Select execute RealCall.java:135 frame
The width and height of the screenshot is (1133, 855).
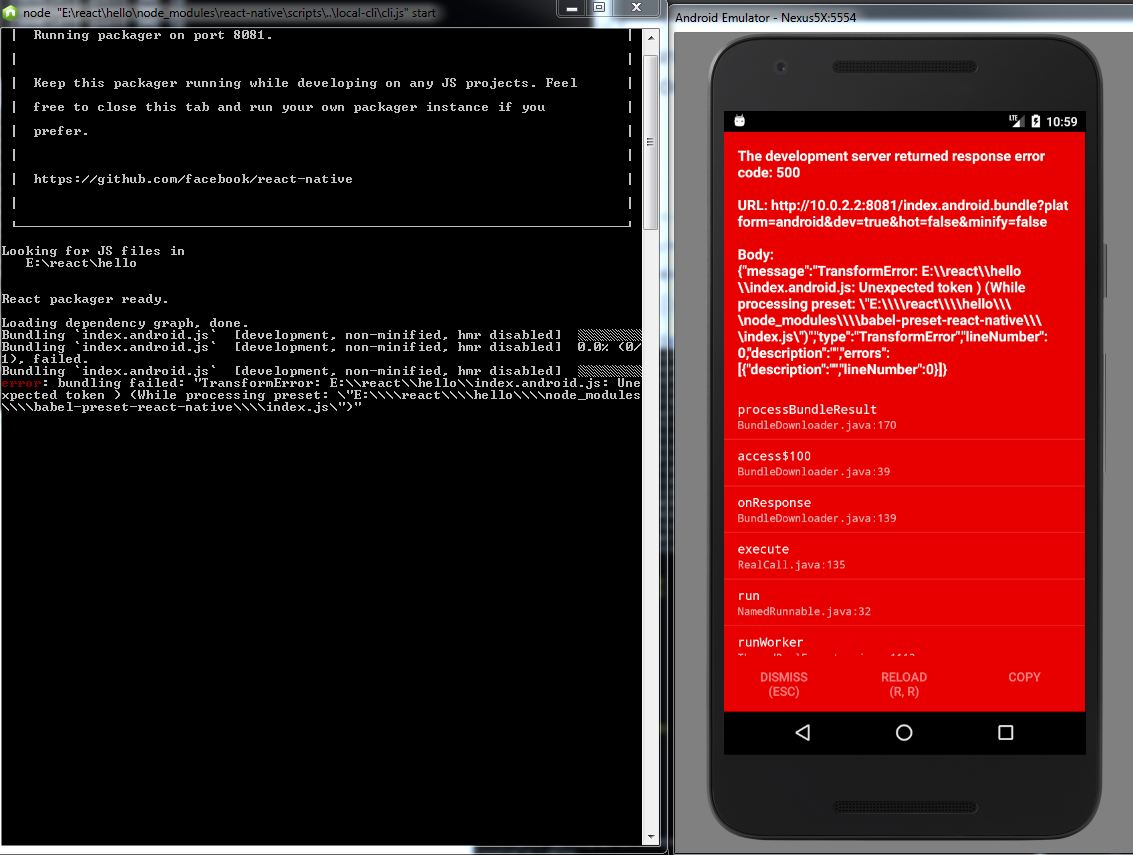click(x=904, y=557)
